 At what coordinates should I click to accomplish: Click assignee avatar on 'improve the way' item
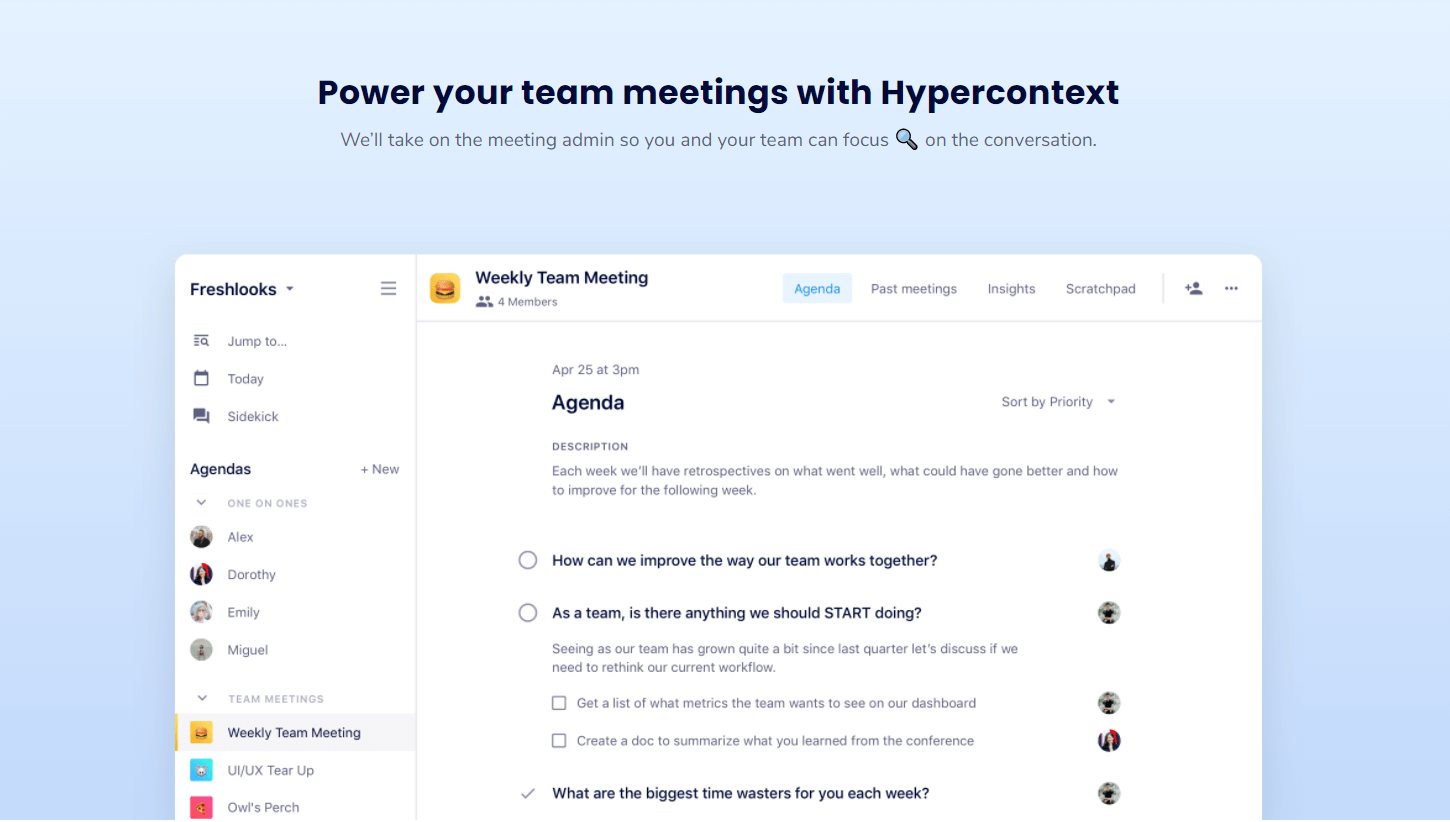point(1109,560)
